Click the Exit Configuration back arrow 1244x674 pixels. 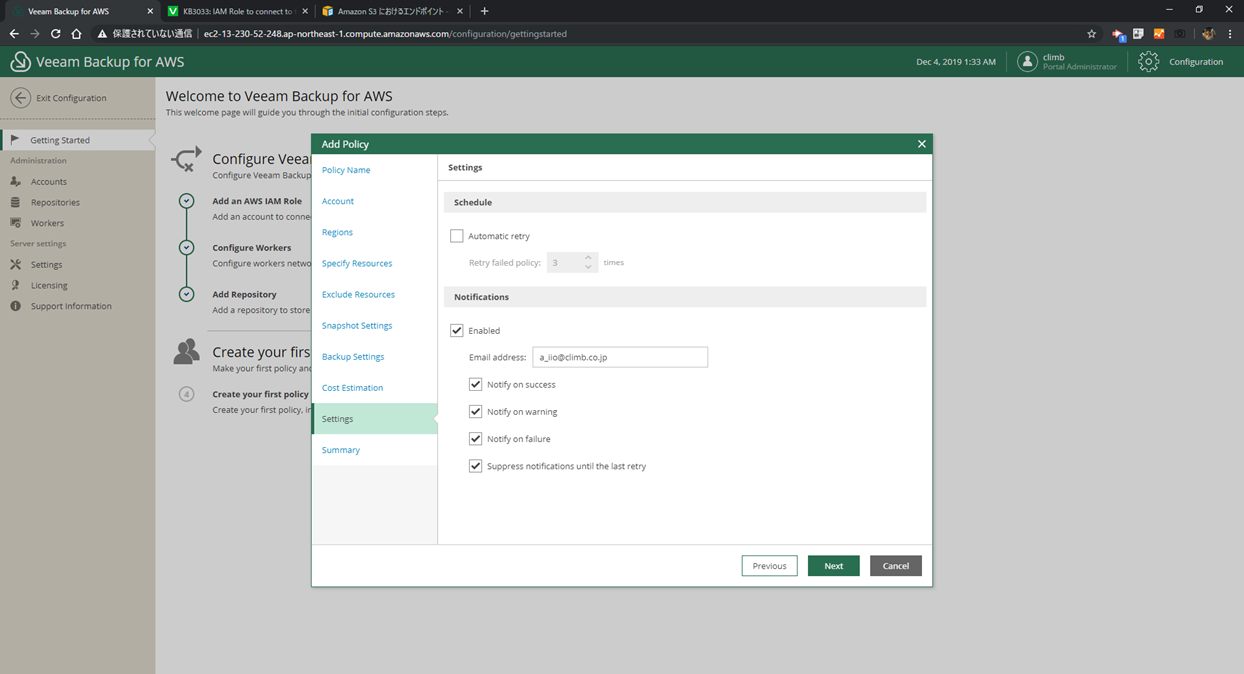click(20, 98)
